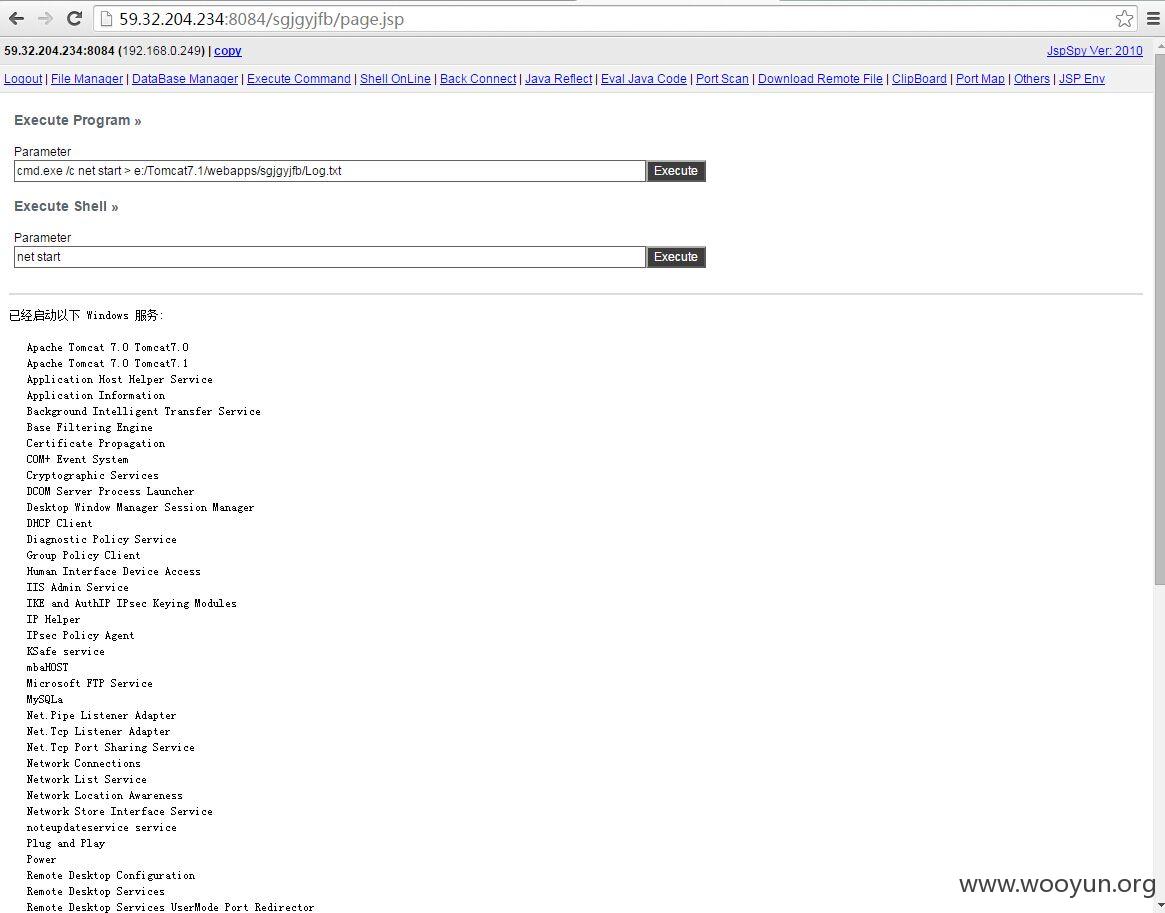Open File Manager
The image size is (1165, 913).
[87, 79]
